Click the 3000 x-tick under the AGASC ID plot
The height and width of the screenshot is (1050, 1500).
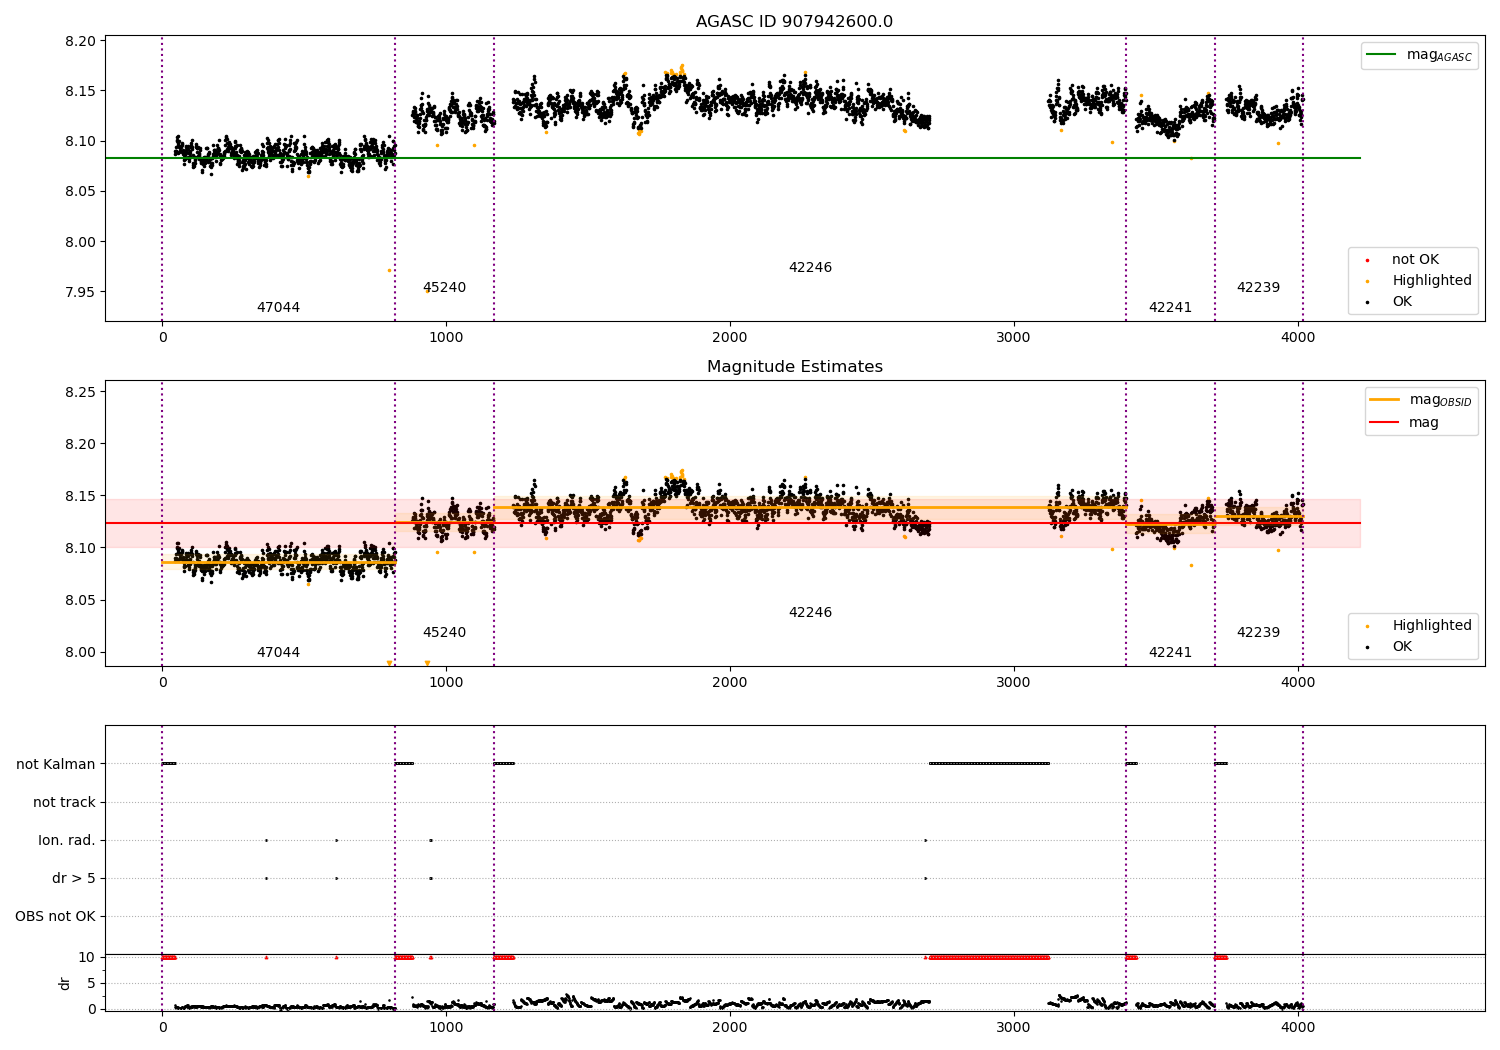click(1014, 337)
